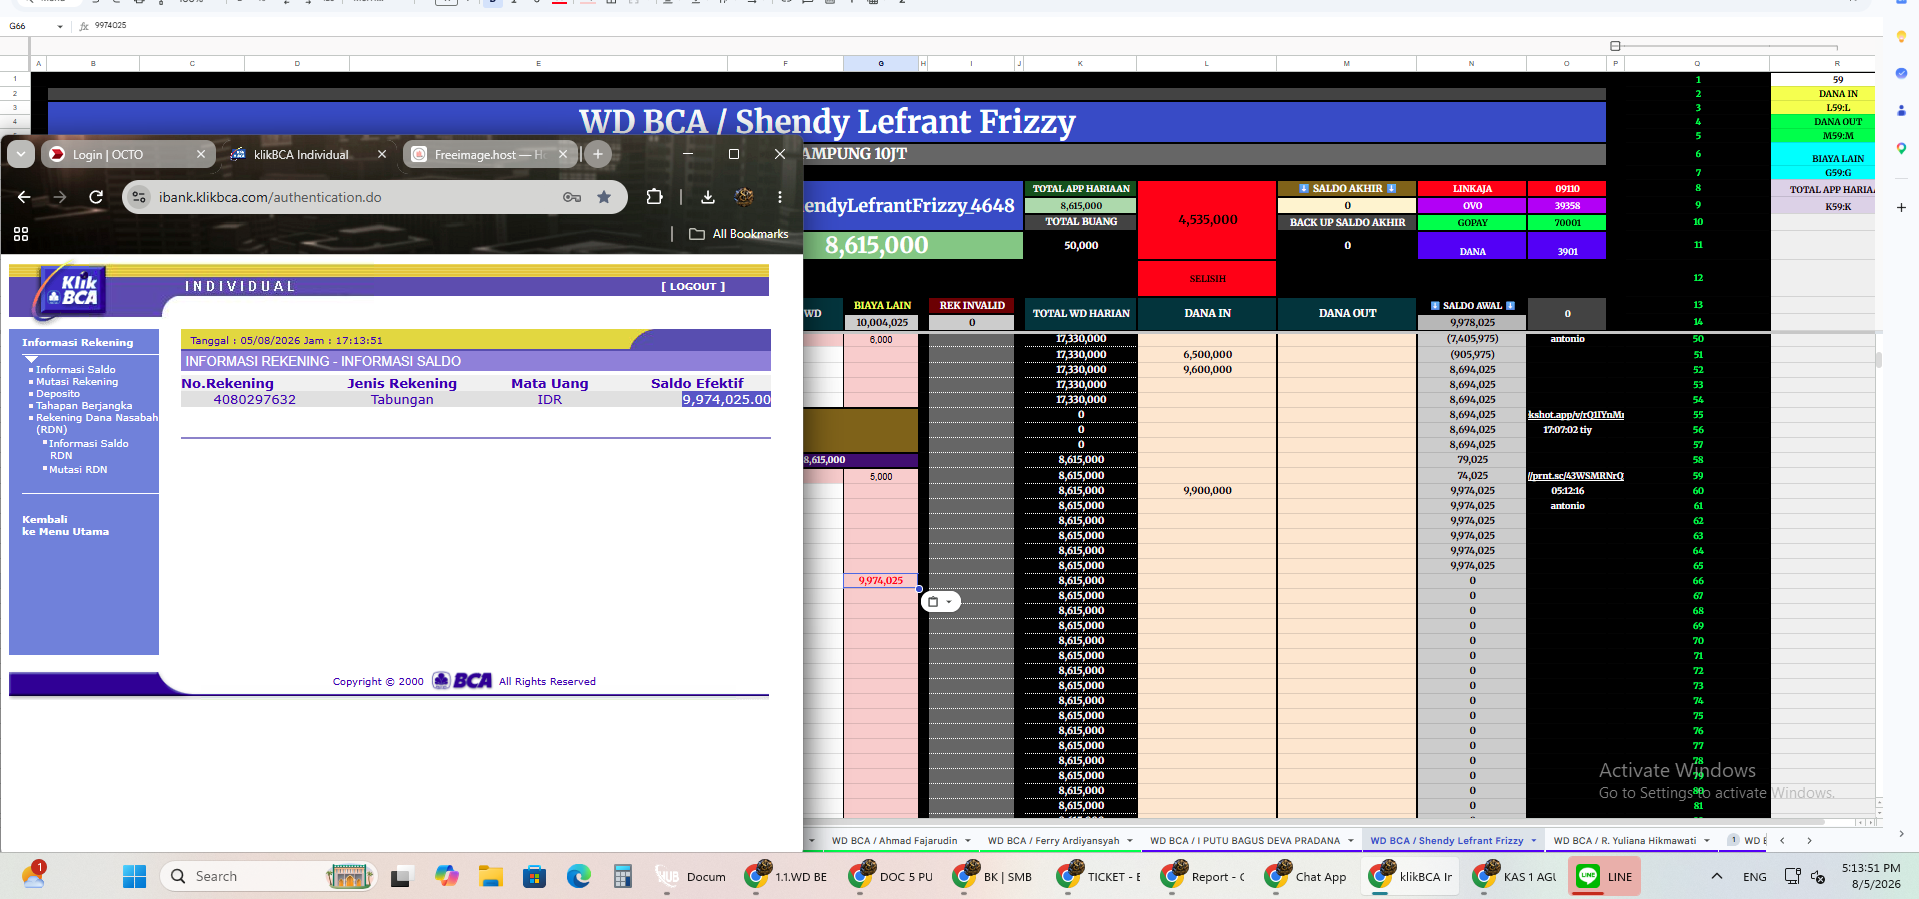Open Chrome's three-dot menu
1919x899 pixels.
tap(780, 197)
